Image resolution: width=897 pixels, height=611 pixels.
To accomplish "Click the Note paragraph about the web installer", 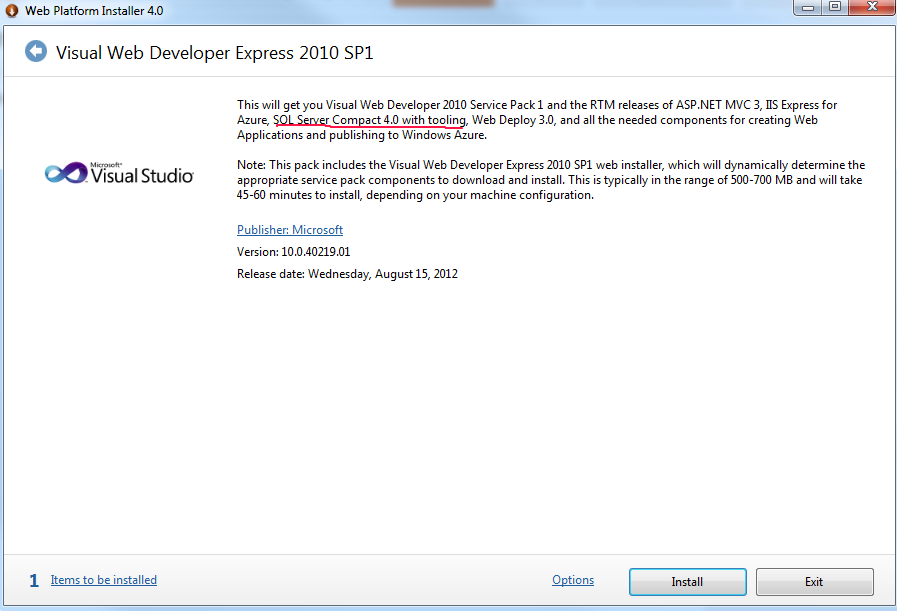I will click(x=551, y=180).
